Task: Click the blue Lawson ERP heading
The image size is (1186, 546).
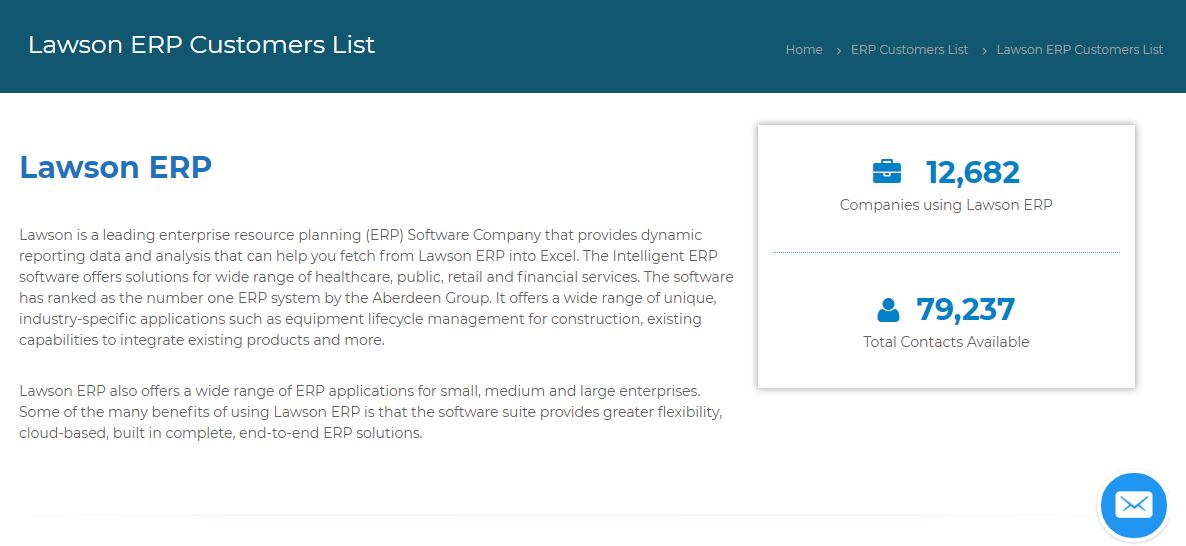Action: point(115,166)
